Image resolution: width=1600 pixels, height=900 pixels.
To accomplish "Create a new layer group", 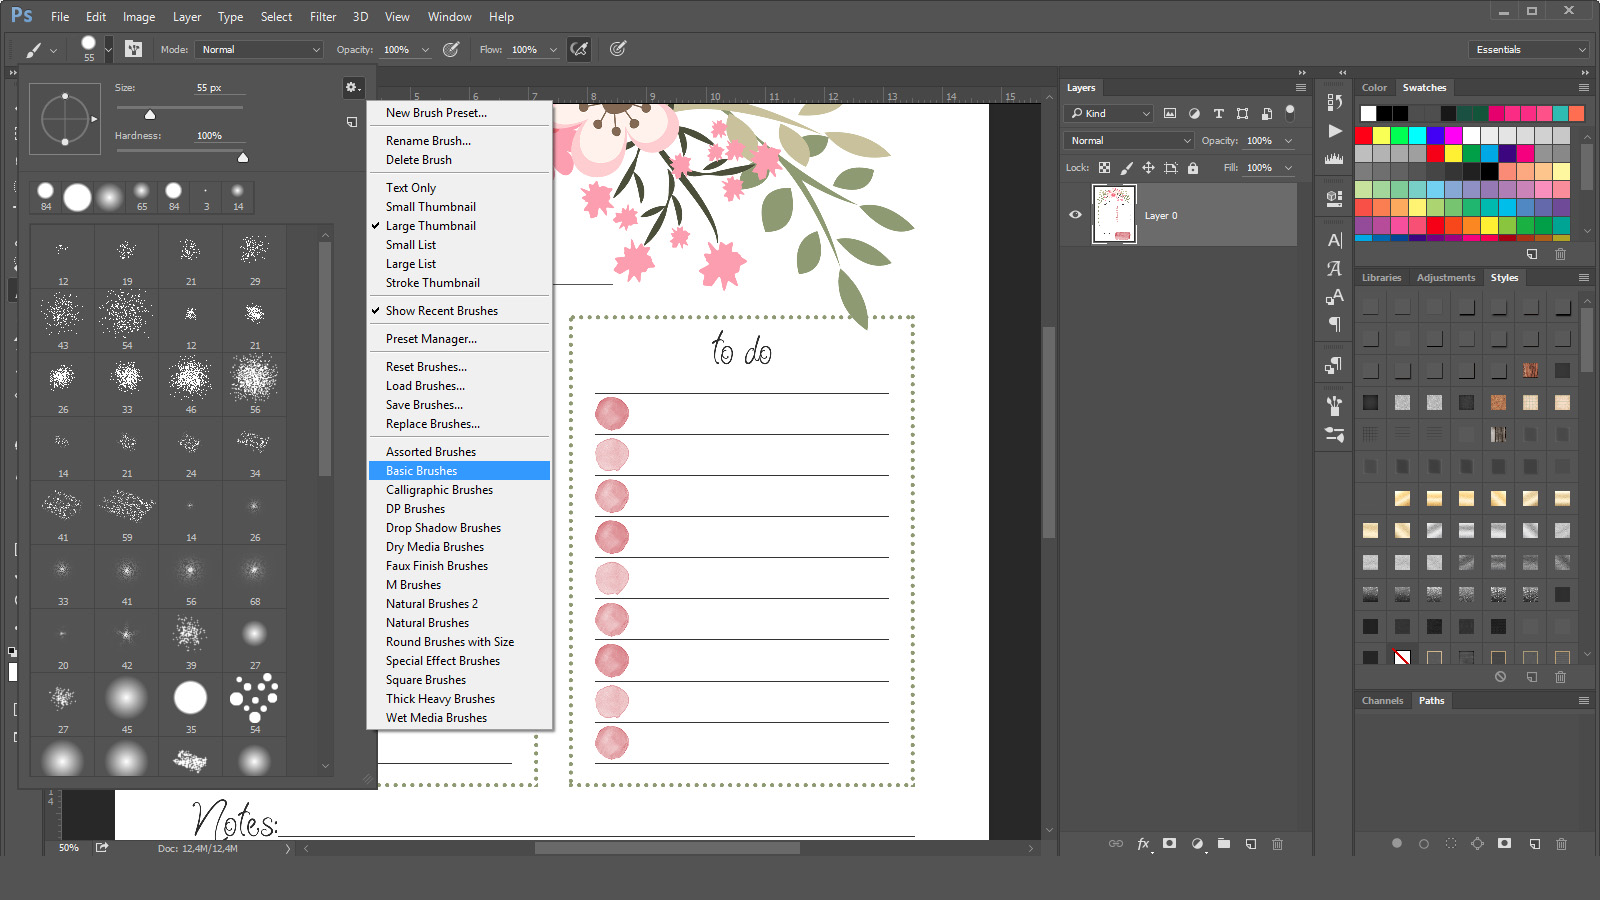I will pos(1224,844).
